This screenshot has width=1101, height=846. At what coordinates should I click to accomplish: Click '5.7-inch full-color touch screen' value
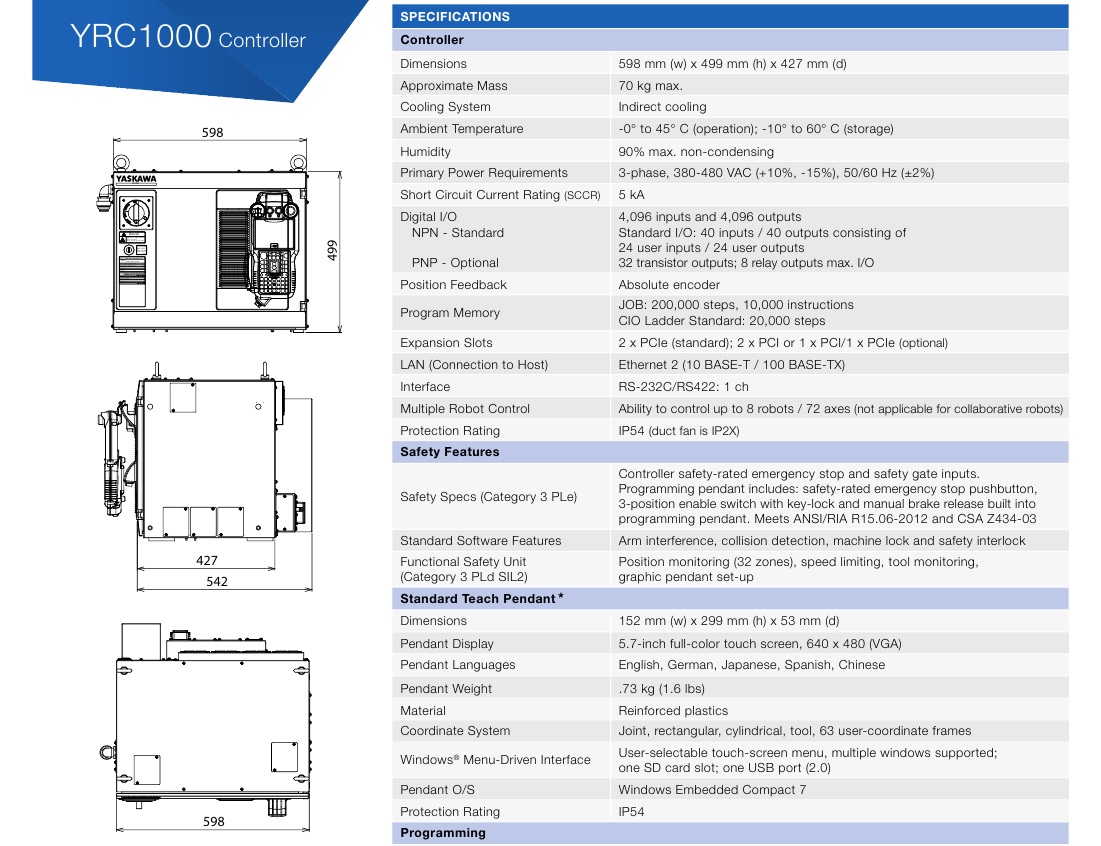[x=760, y=644]
